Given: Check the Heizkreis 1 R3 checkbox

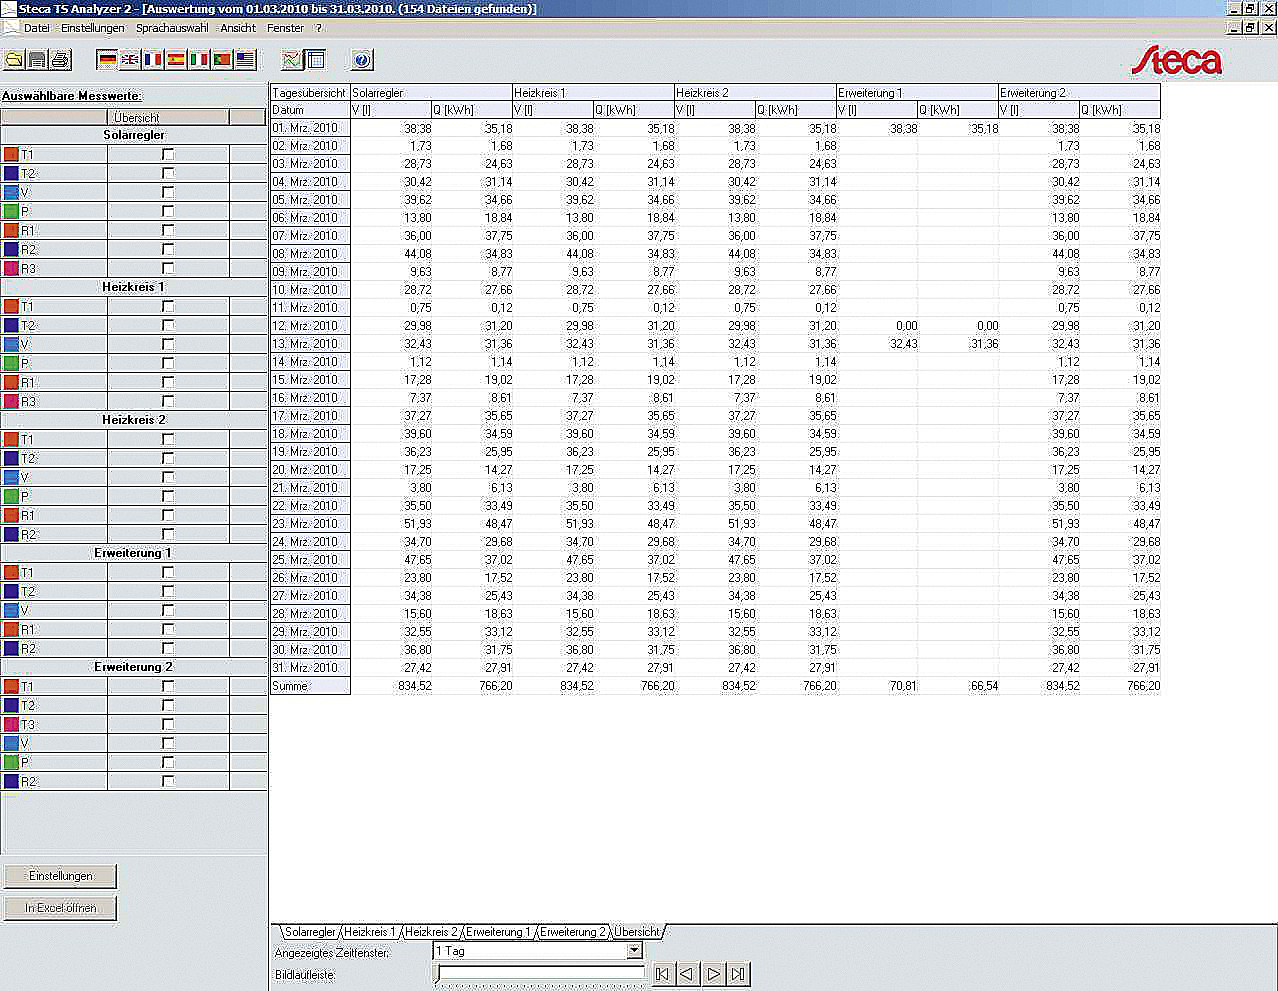Looking at the screenshot, I should point(168,401).
